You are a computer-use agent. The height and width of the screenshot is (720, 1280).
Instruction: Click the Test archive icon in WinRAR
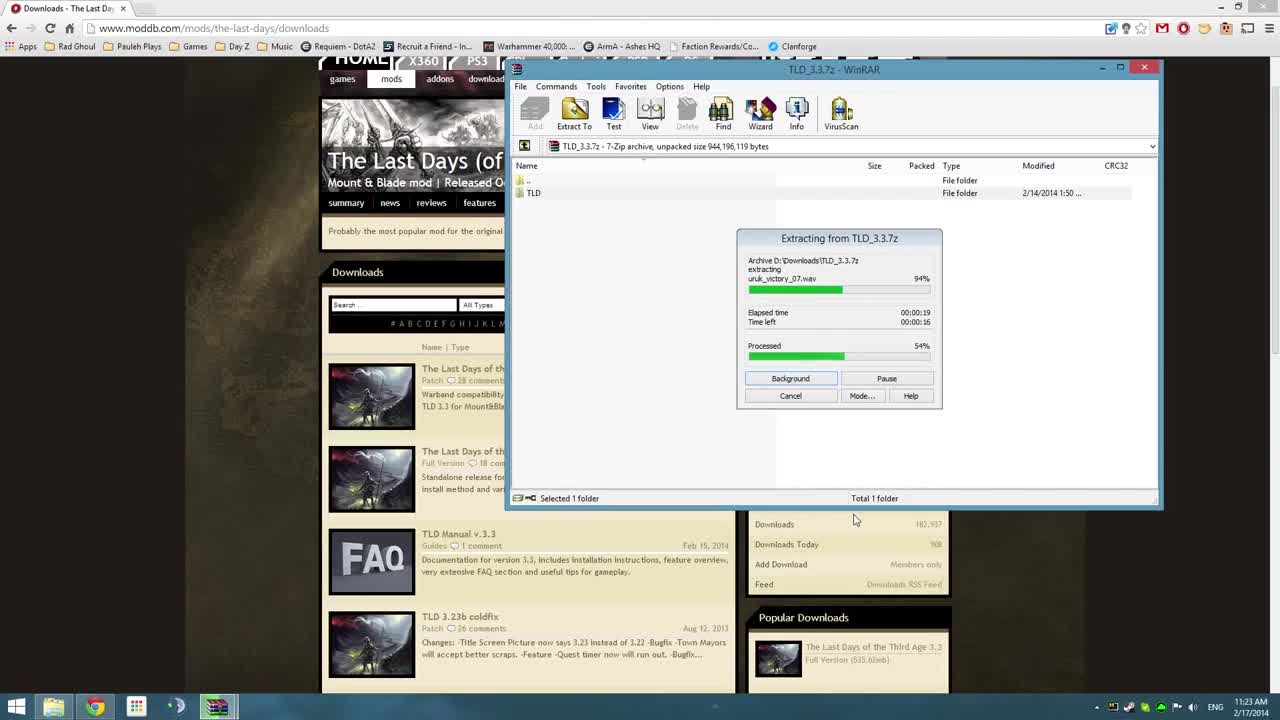click(x=614, y=114)
